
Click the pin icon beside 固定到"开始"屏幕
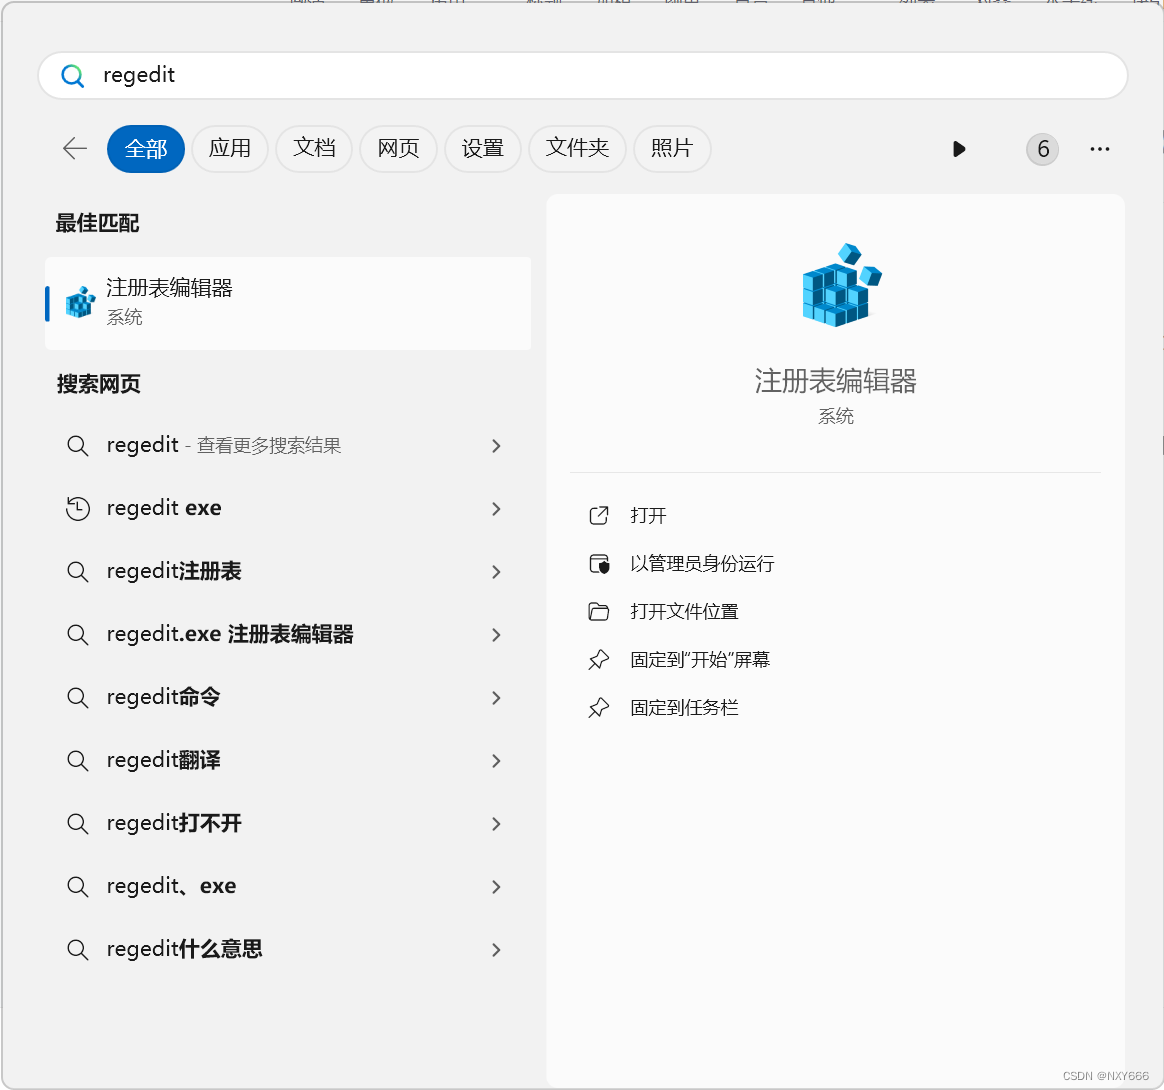[x=598, y=659]
